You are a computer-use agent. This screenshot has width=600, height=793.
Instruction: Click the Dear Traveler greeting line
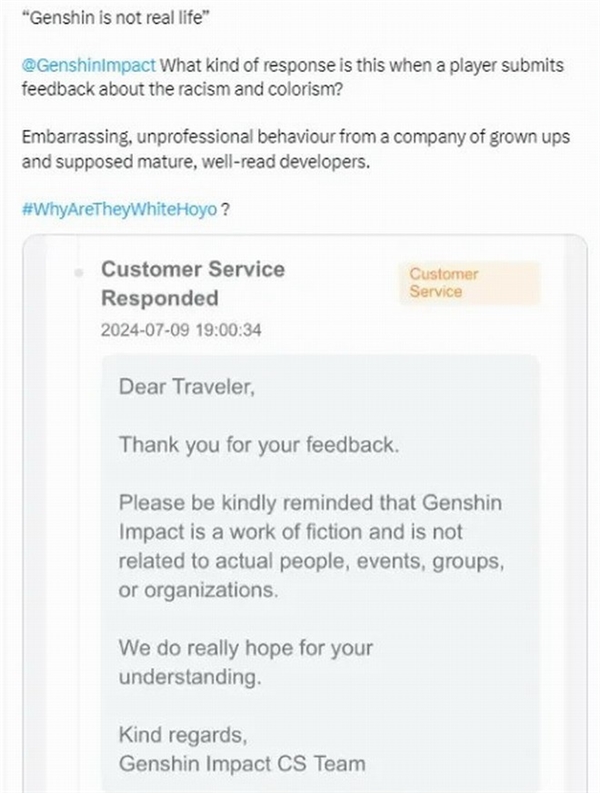(x=187, y=387)
